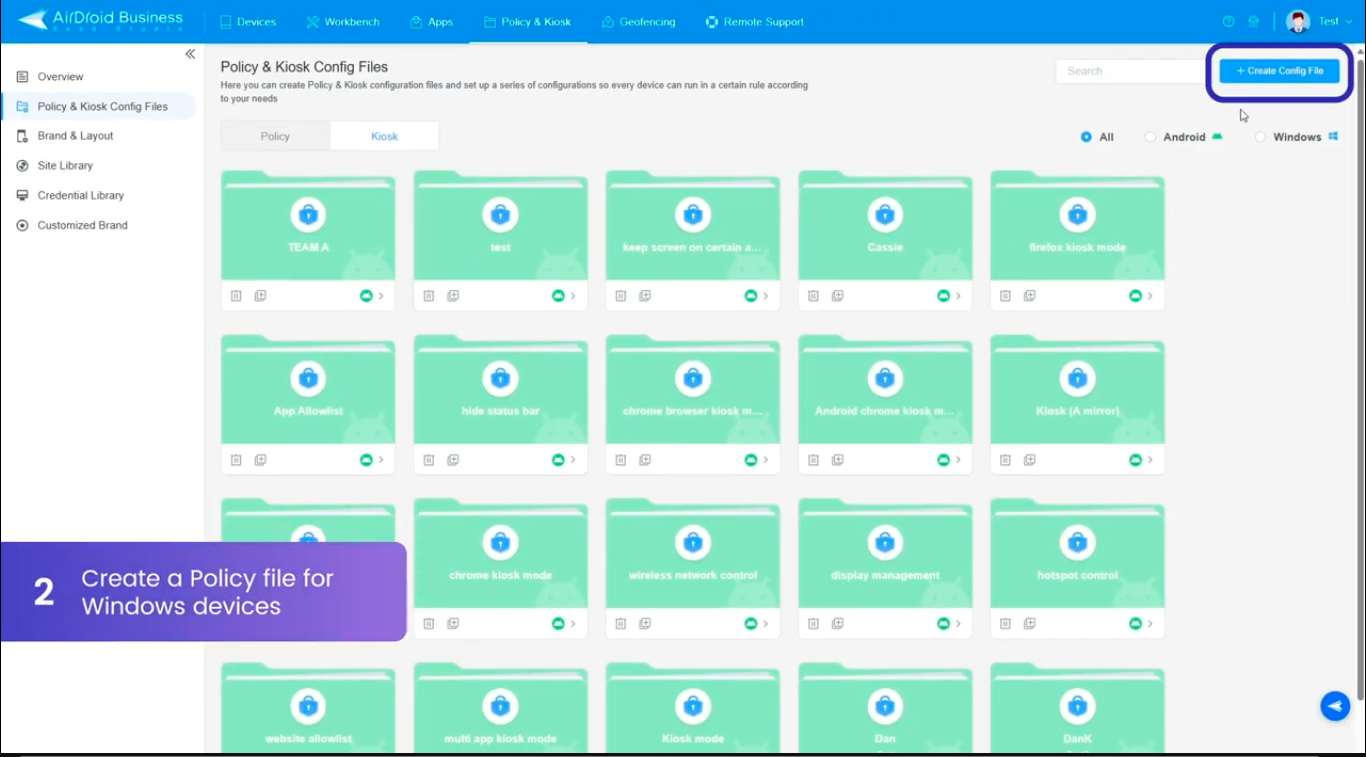Viewport: 1366px width, 757px height.
Task: Click the Search input field
Action: coord(1130,71)
